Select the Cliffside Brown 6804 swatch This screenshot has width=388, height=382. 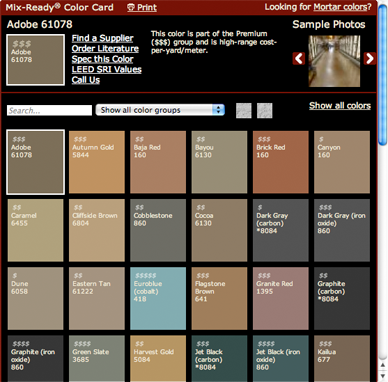[x=97, y=230]
